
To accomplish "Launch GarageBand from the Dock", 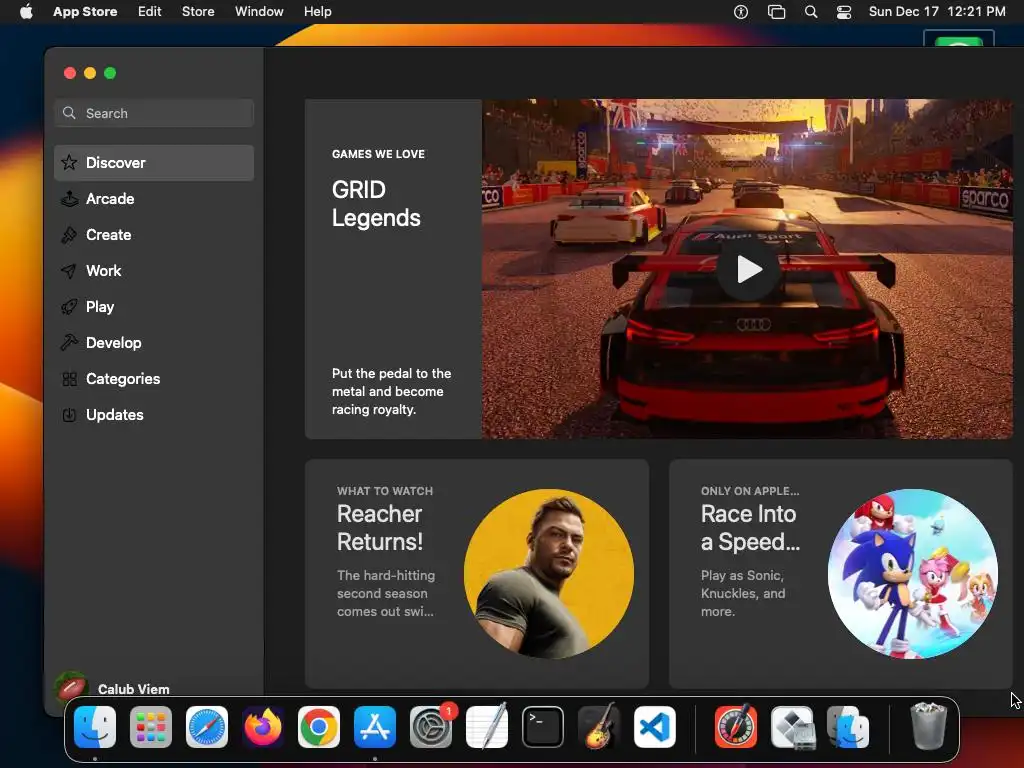I will [599, 727].
